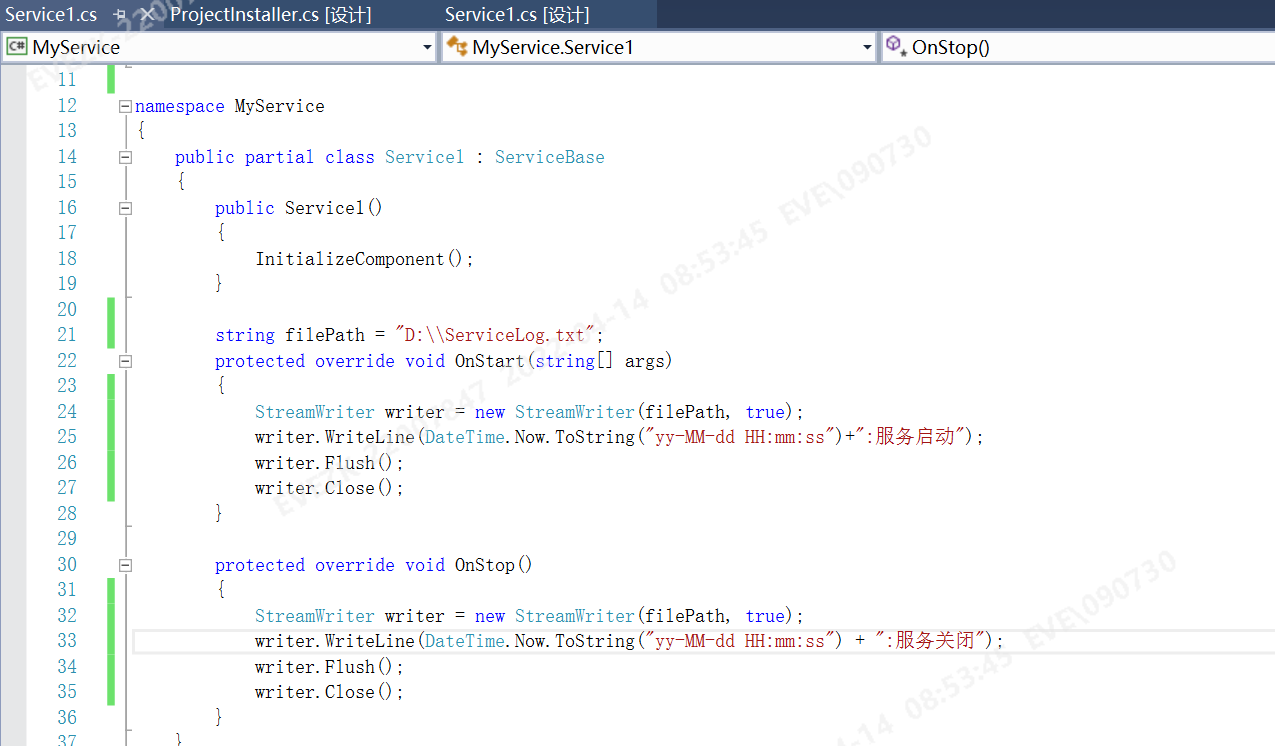
Task: Click the namespace keyword on line 12
Action: point(180,106)
